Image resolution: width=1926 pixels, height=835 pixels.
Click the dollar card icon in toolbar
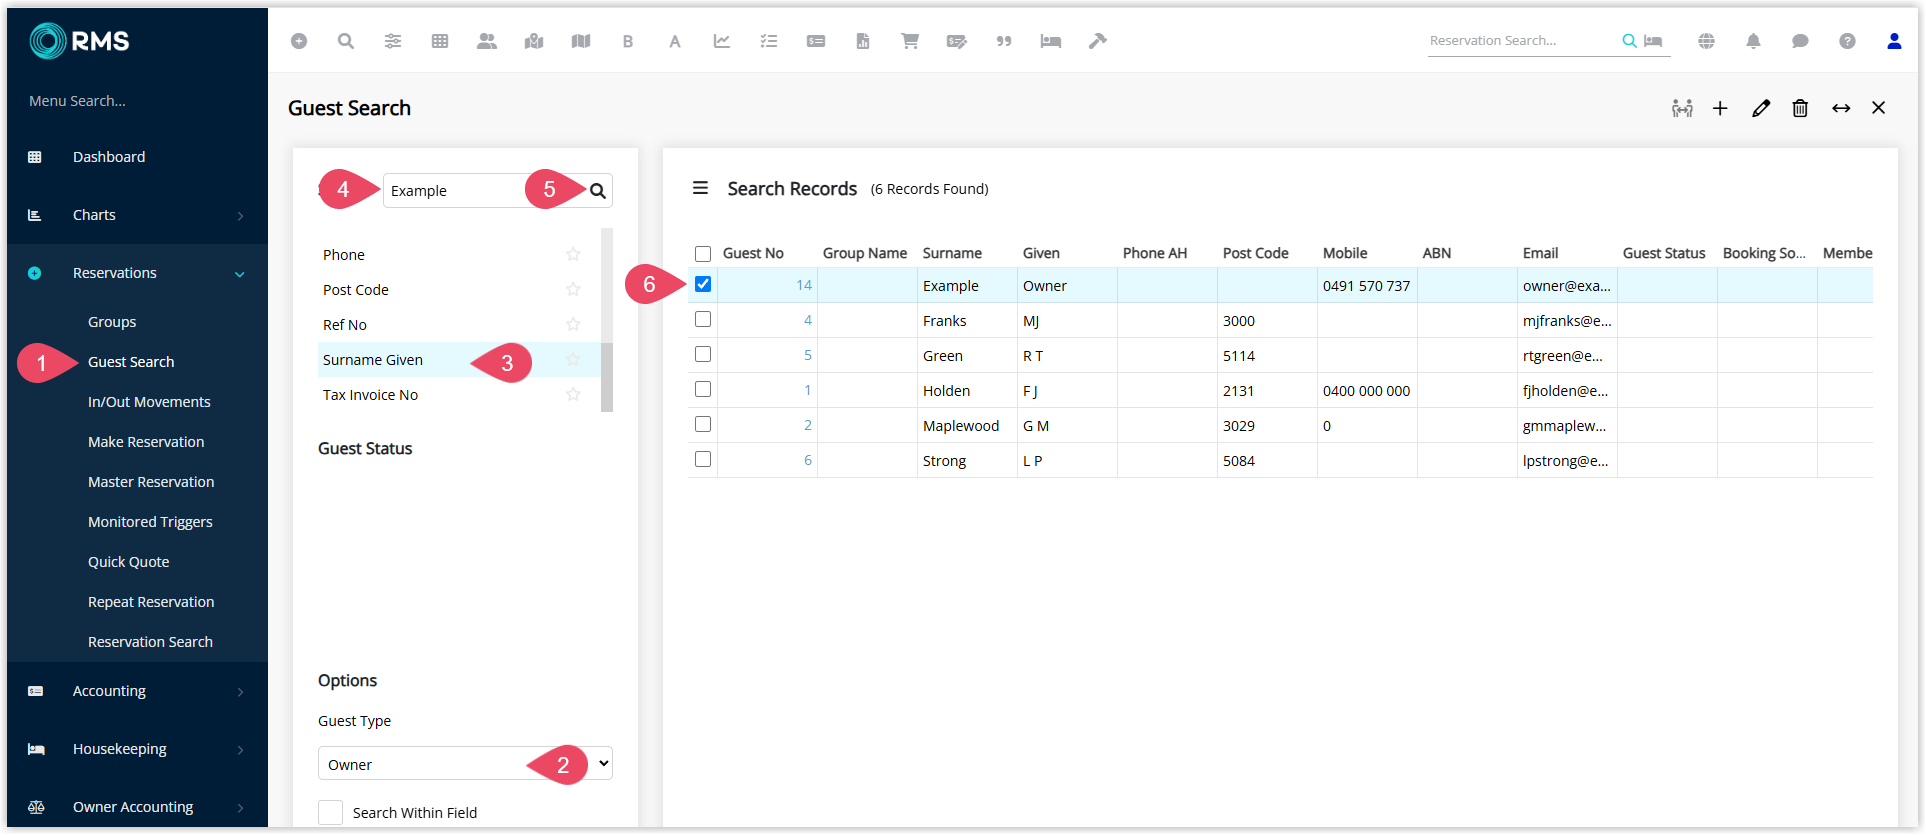pos(816,41)
